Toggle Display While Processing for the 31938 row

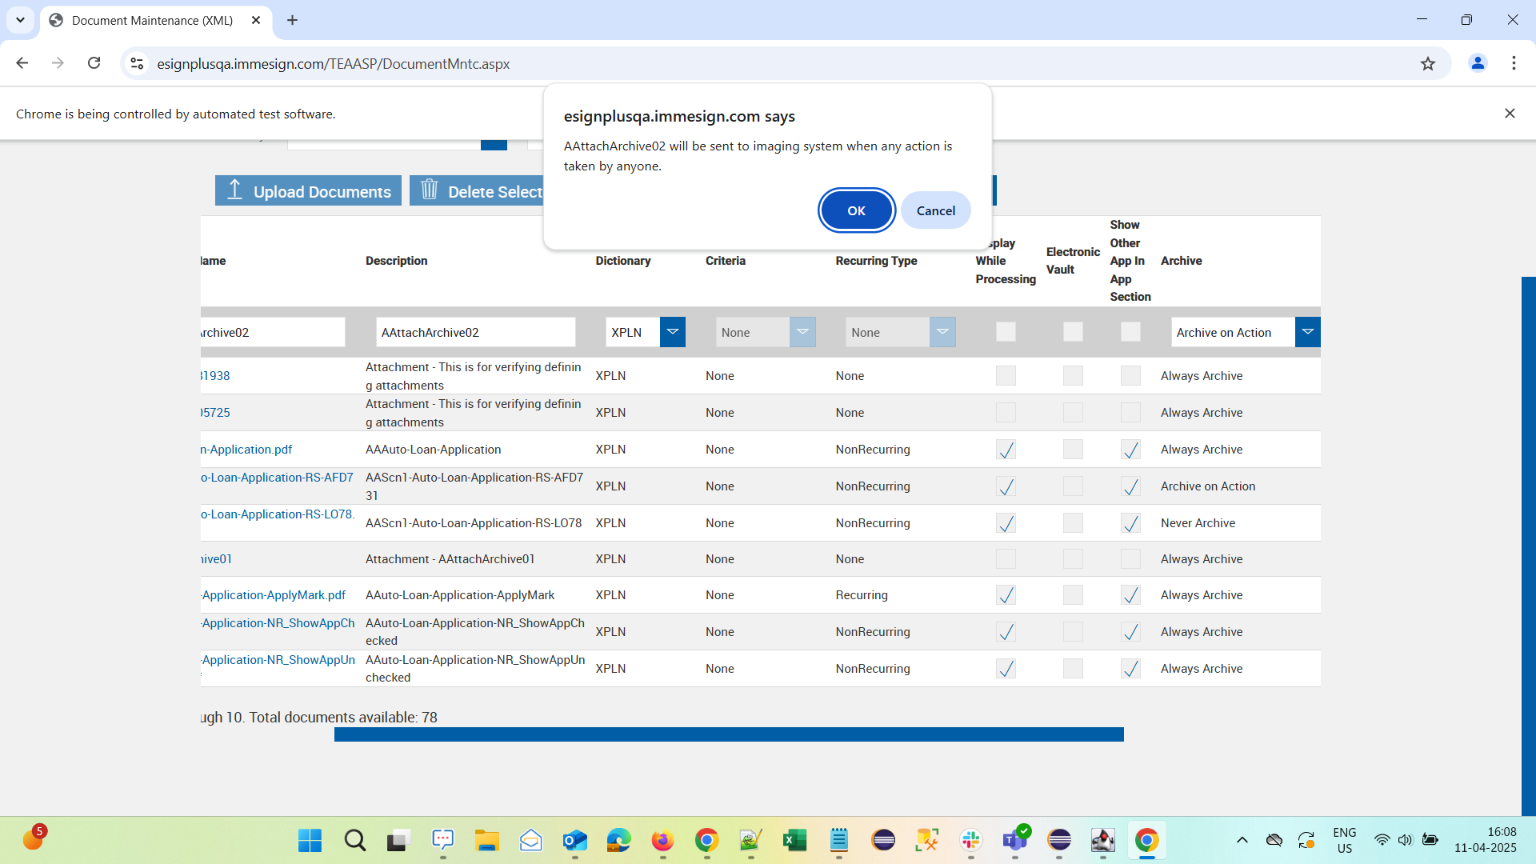1006,376
